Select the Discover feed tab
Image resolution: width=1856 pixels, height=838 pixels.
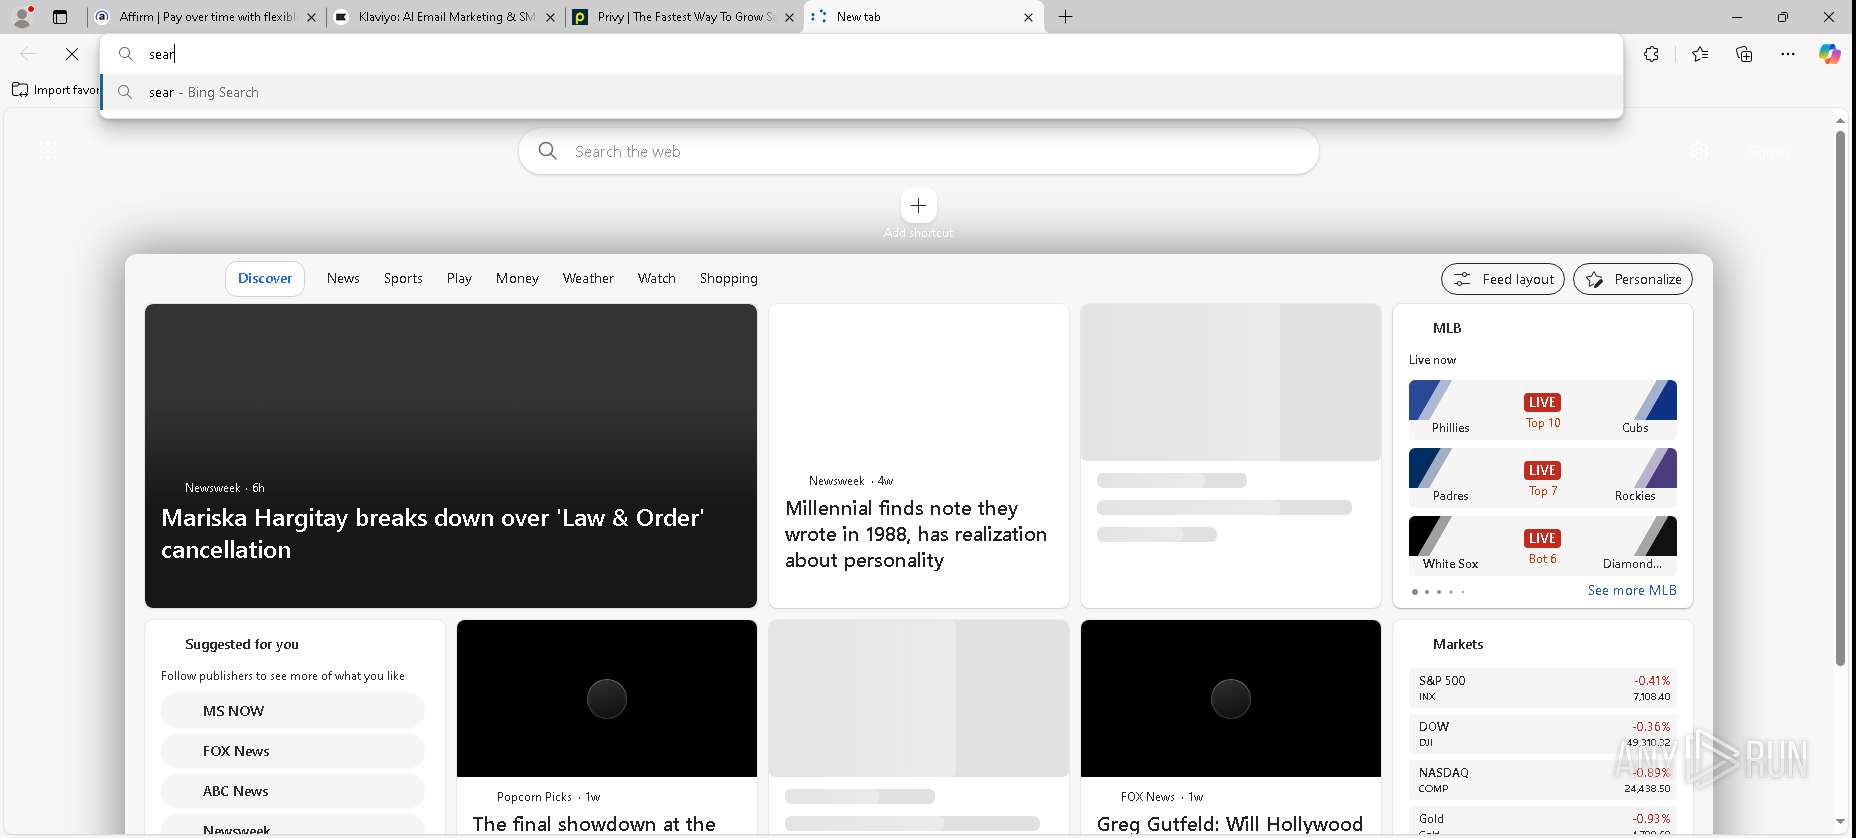tap(265, 278)
